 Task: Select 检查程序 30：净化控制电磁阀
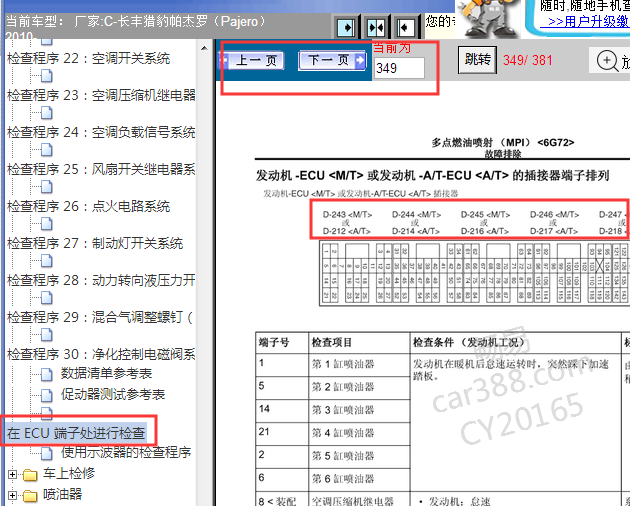coord(101,354)
